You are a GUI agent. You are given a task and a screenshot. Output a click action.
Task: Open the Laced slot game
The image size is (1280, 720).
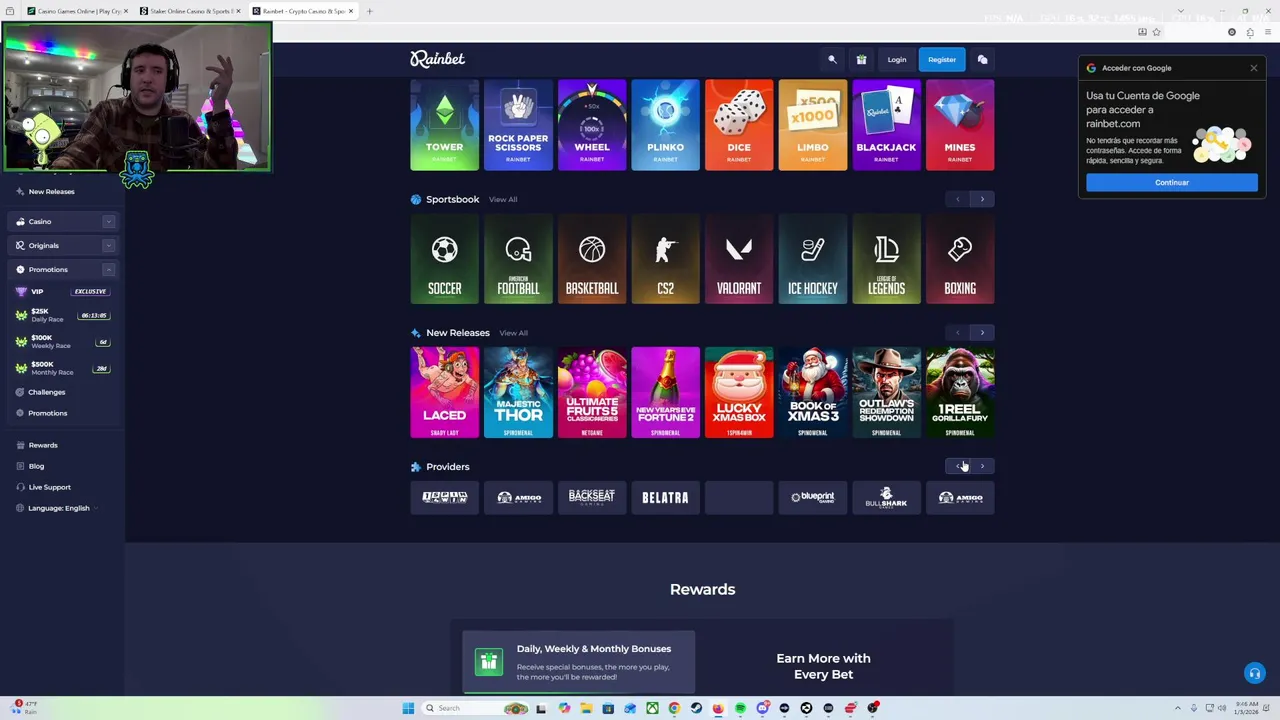click(444, 392)
